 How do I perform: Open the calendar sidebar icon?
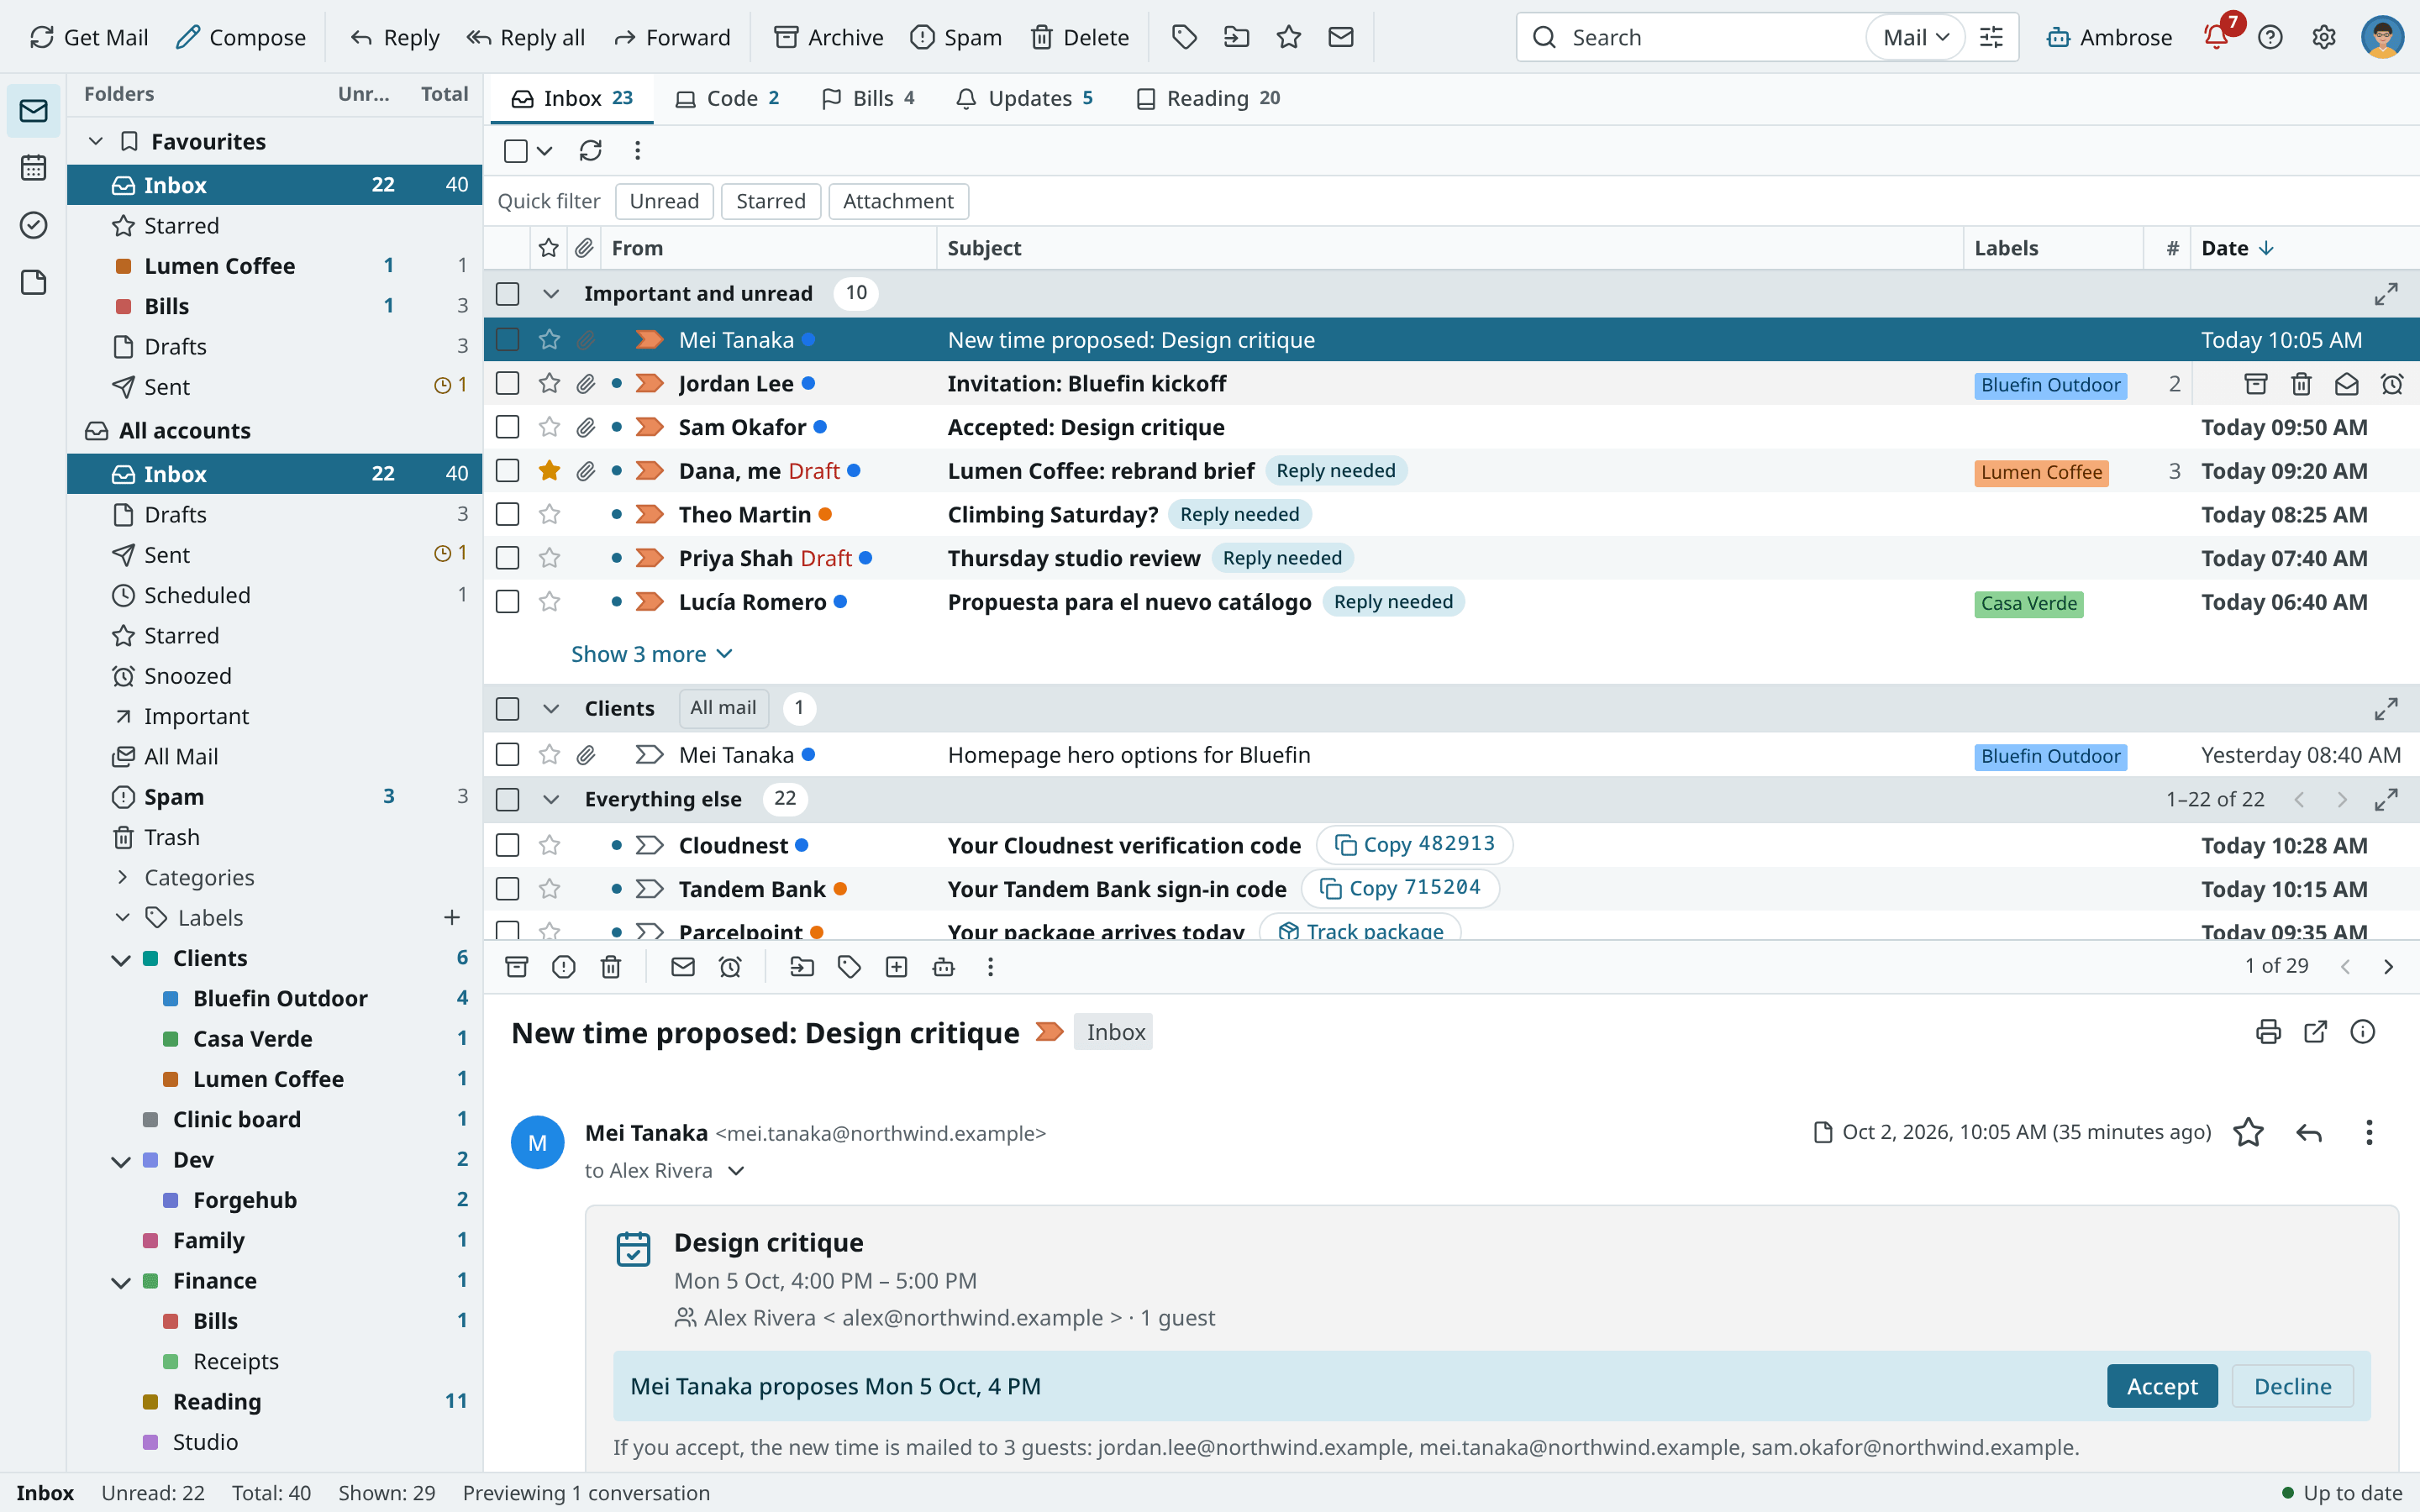33,167
